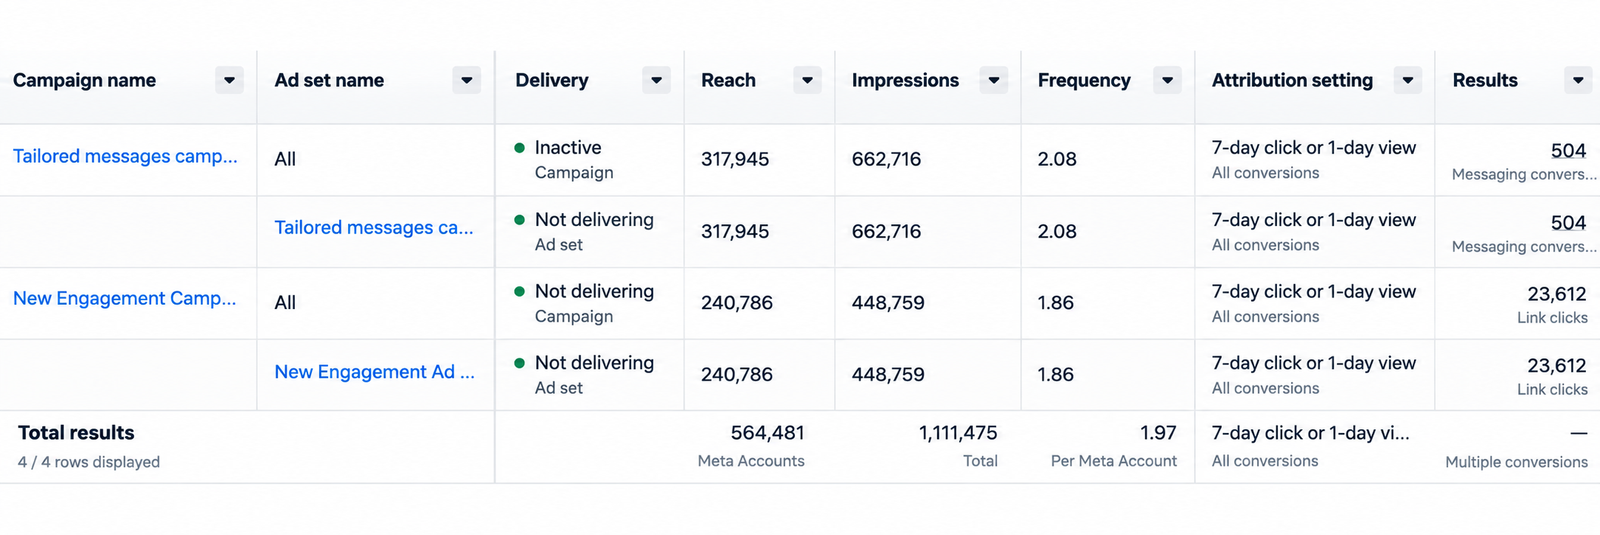Open Delivery column dropdown arrow
The height and width of the screenshot is (535, 1600).
pyautogui.click(x=657, y=80)
